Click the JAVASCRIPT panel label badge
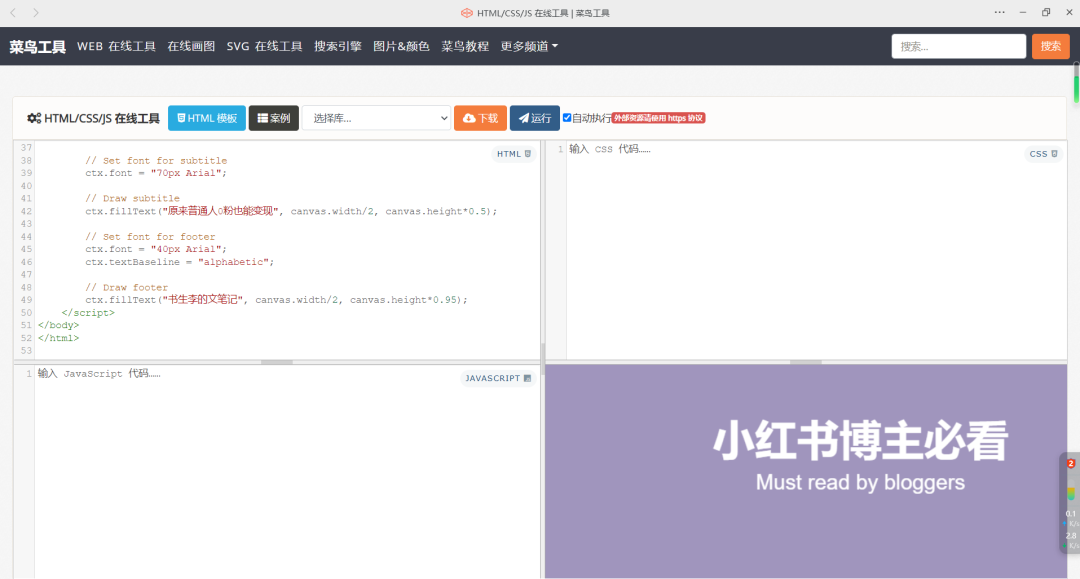The height and width of the screenshot is (579, 1080). coord(498,378)
